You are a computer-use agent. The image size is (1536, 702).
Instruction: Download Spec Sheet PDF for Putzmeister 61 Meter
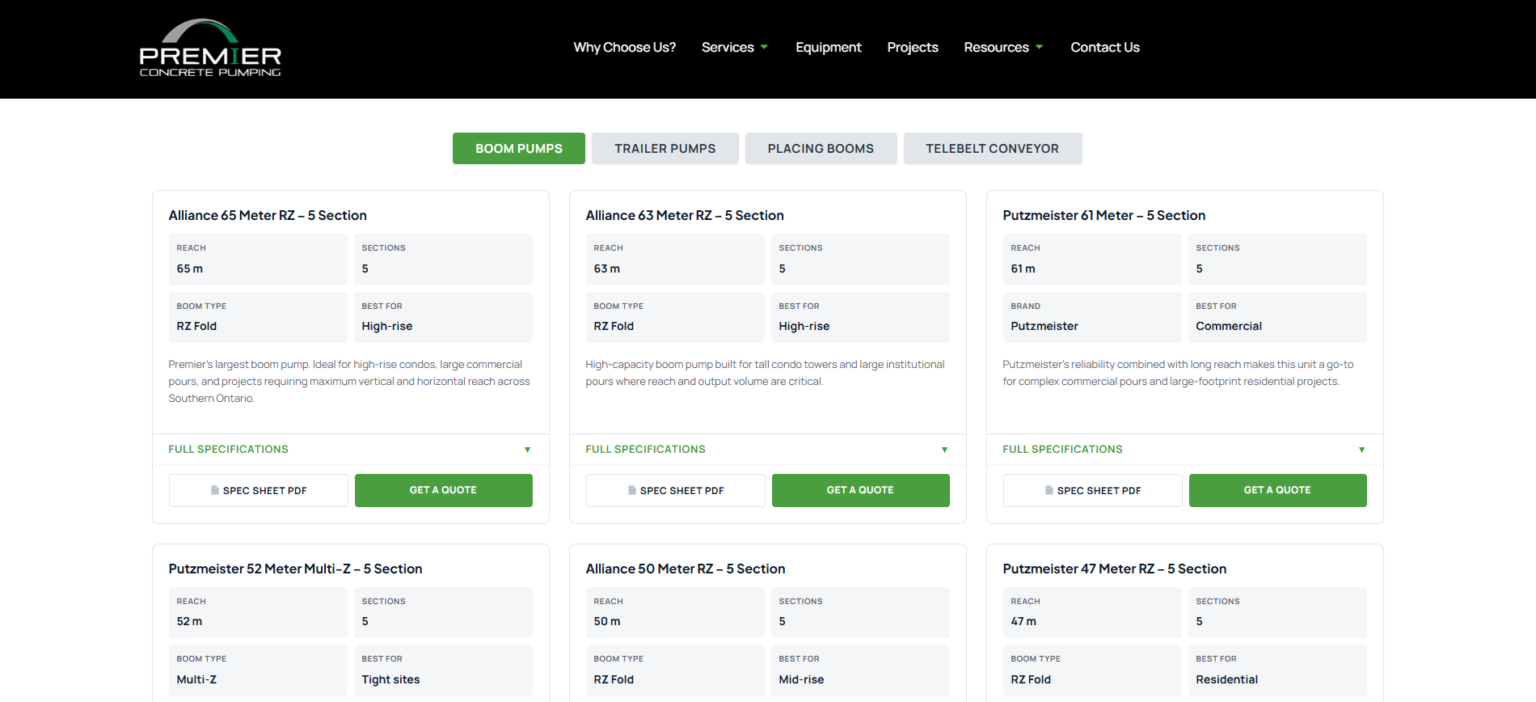[1093, 490]
